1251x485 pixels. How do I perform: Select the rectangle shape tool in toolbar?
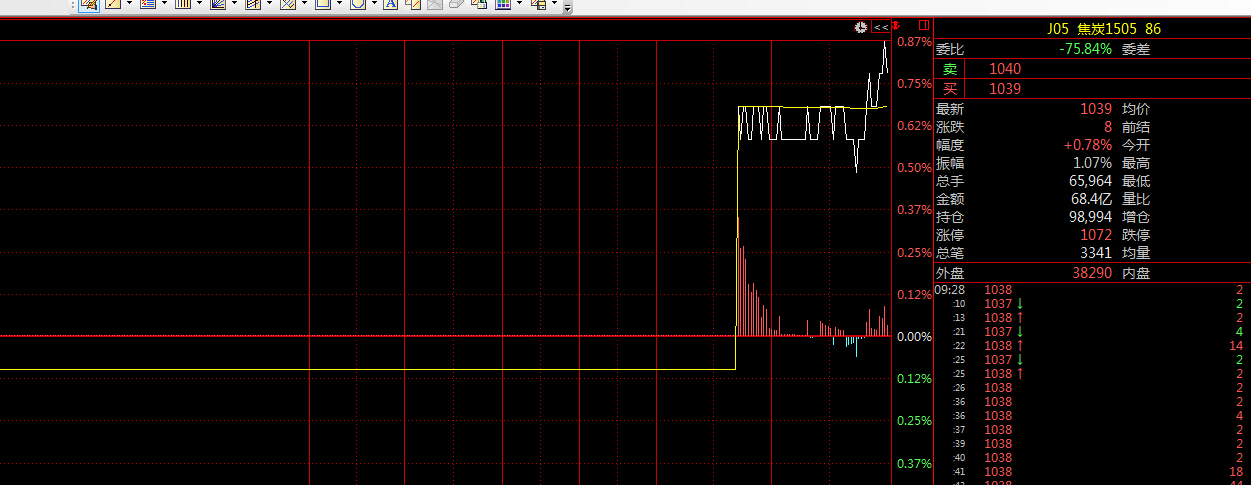[x=322, y=4]
